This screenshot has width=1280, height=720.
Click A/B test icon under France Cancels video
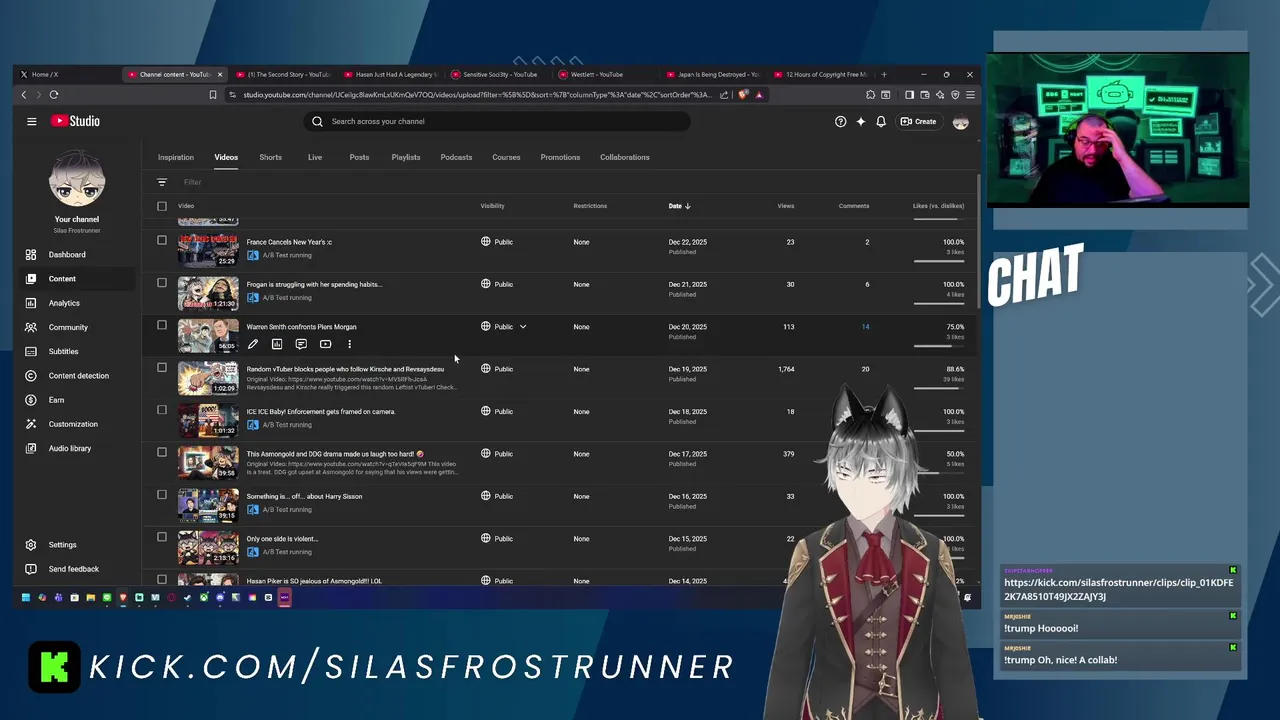pyautogui.click(x=253, y=255)
